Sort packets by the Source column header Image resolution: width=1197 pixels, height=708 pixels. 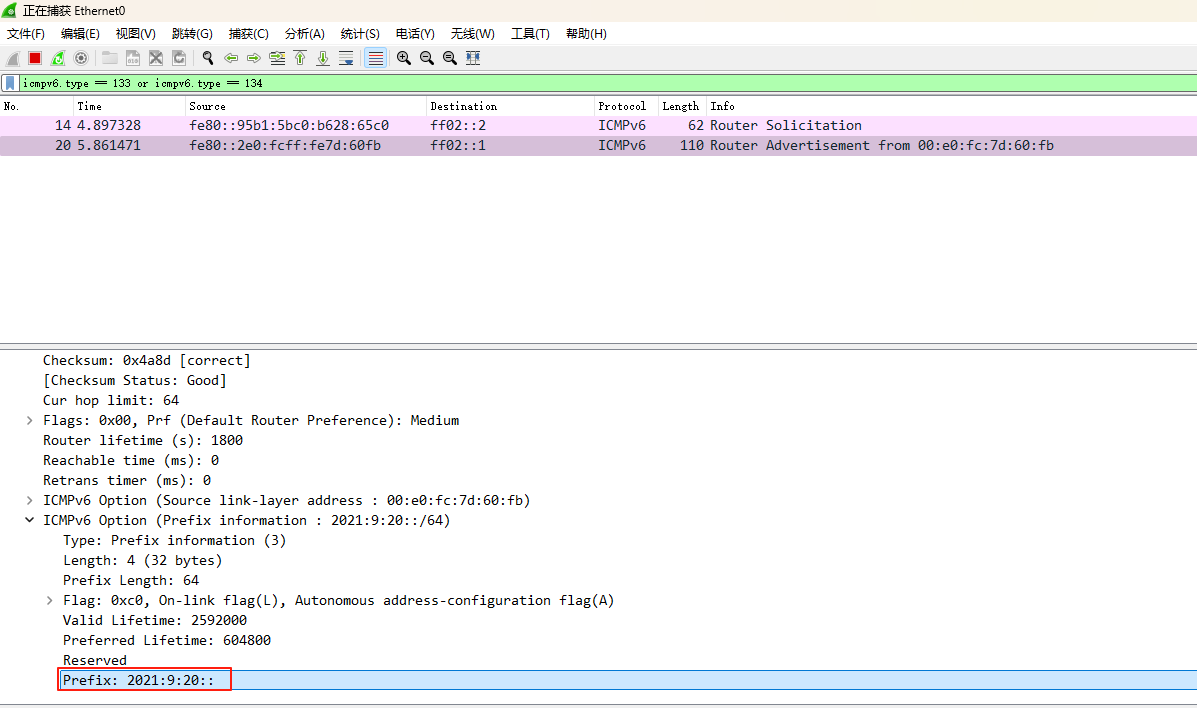(305, 106)
